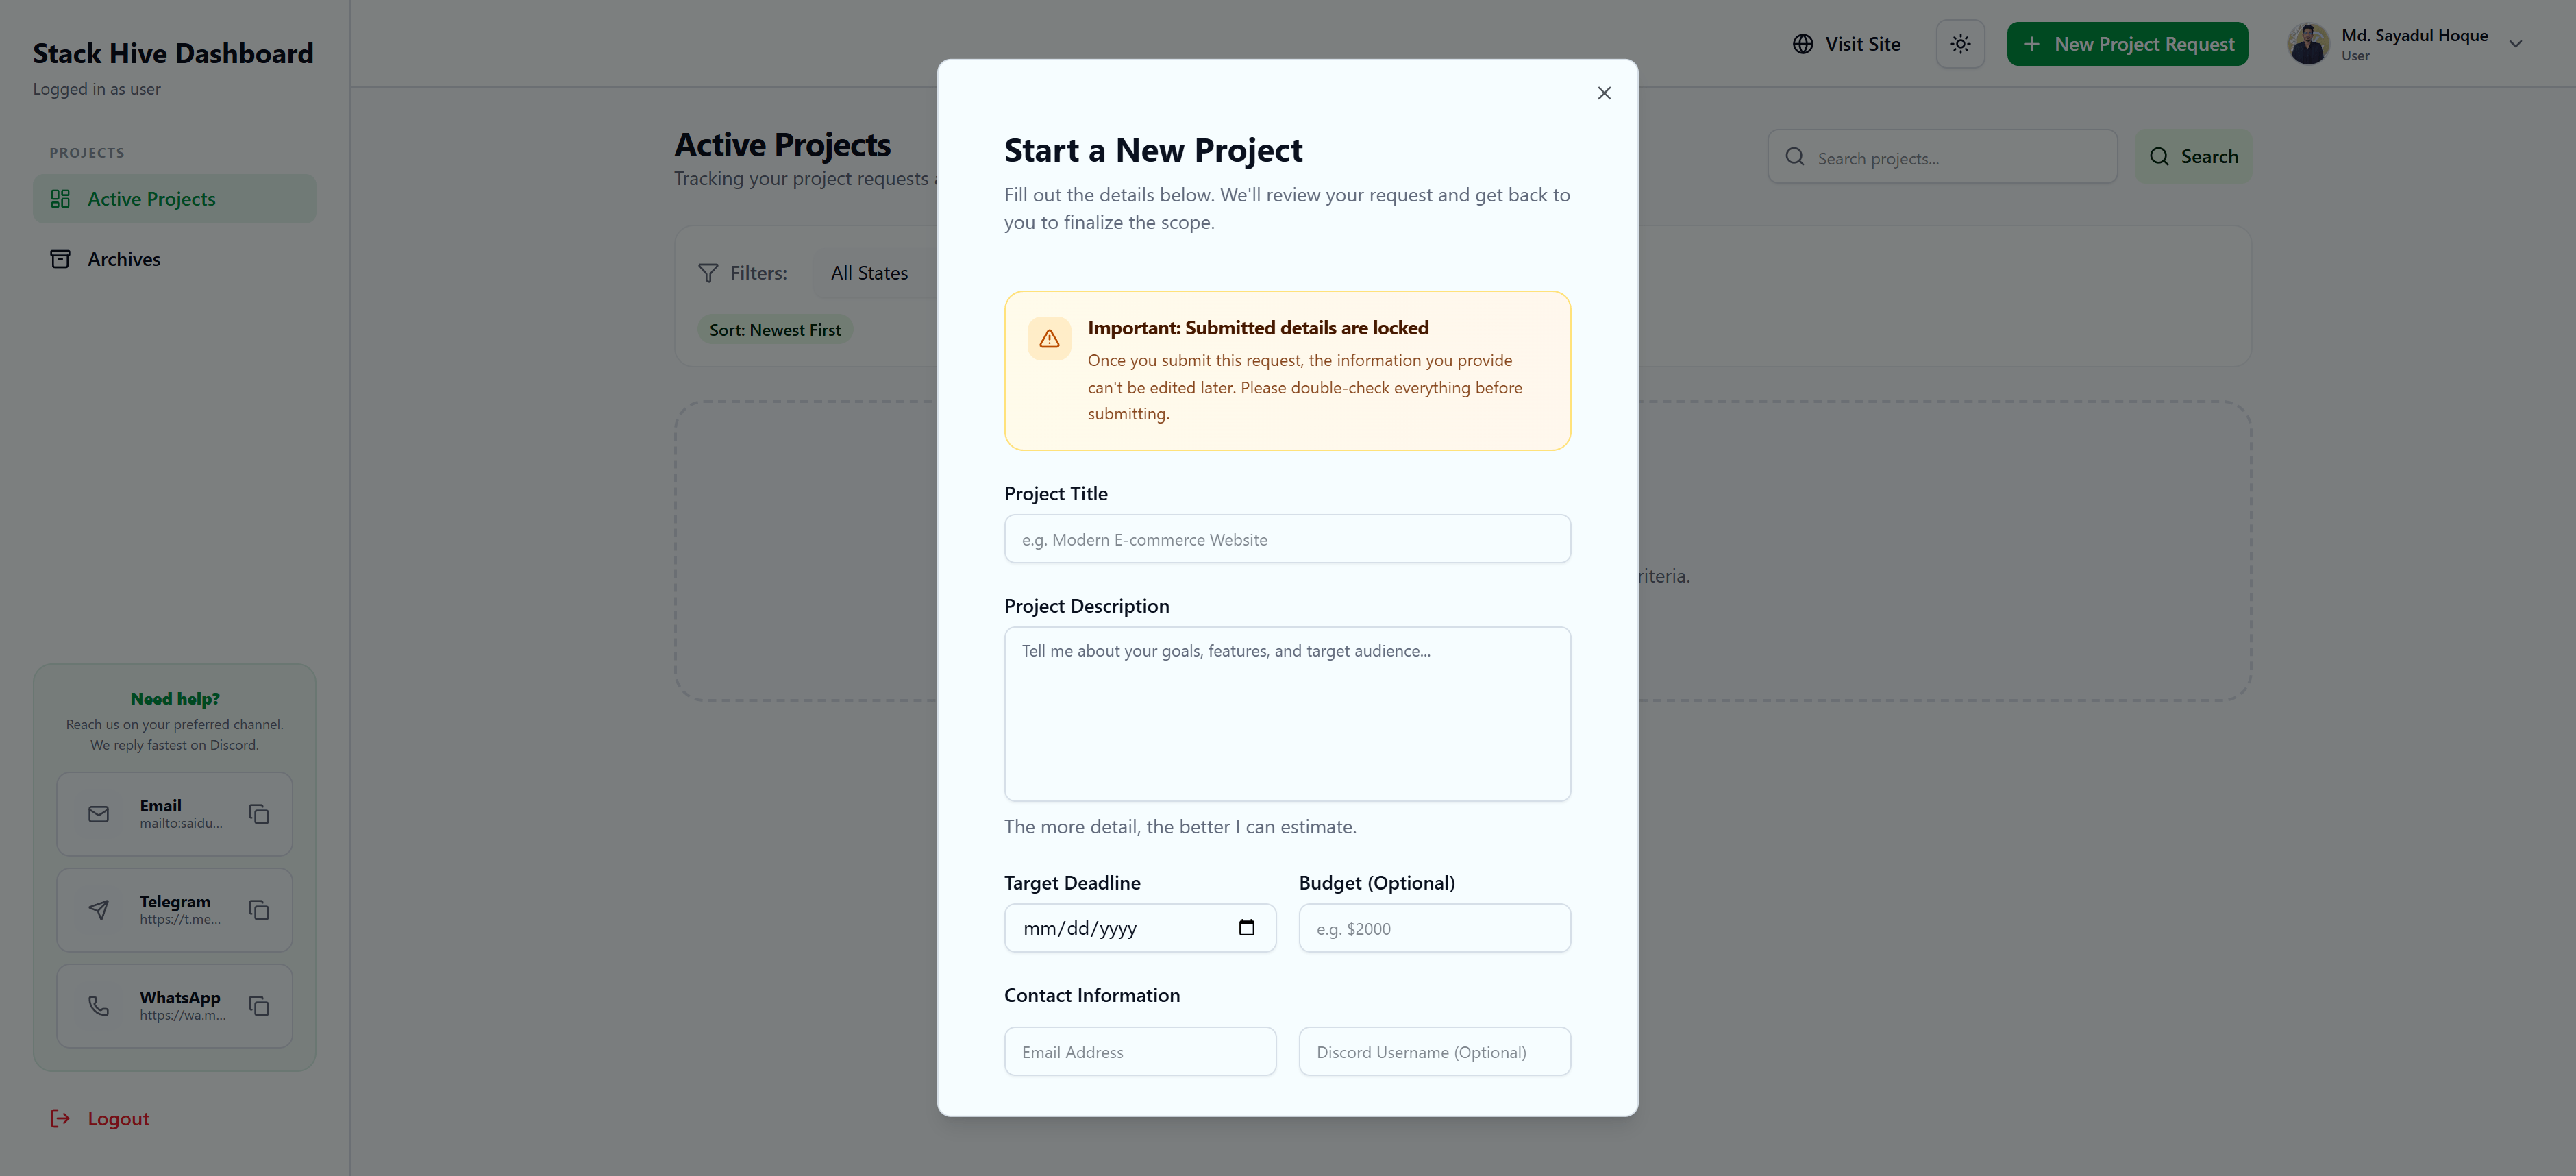Focus the Search projects field

(x=1942, y=157)
